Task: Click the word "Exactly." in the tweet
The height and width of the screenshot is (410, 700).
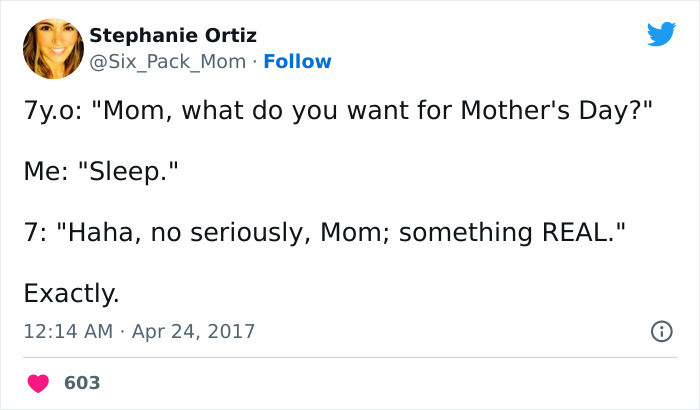Action: pos(71,294)
